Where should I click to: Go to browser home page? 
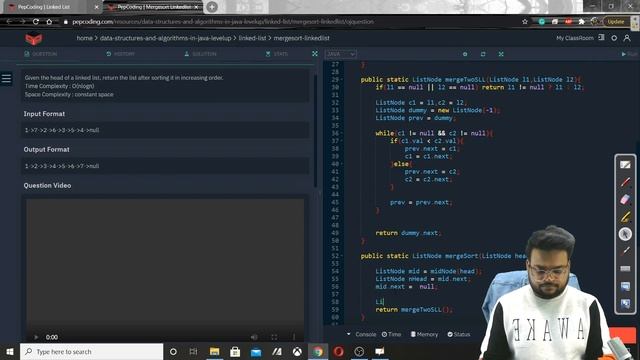point(49,22)
